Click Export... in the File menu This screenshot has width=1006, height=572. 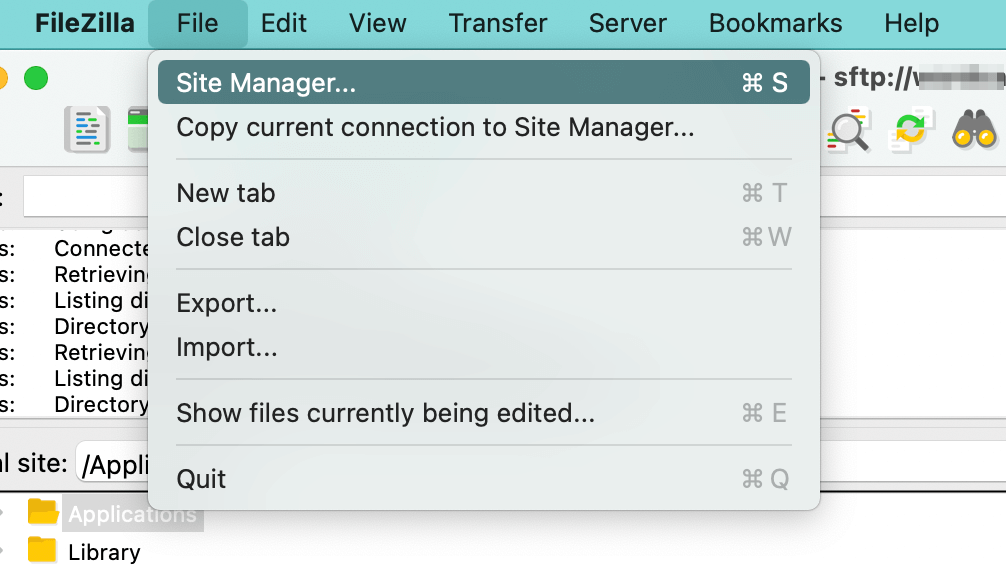[227, 303]
